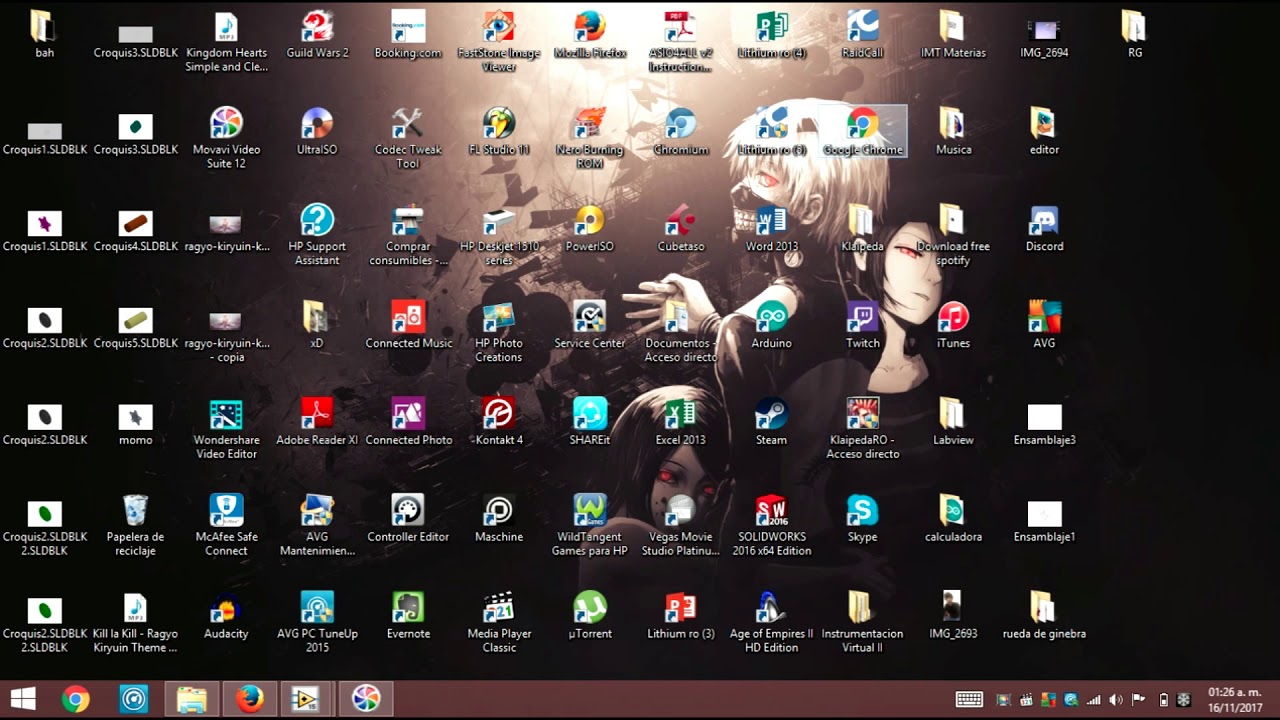This screenshot has height=720, width=1280.
Task: Select the Age of Empires II HD icon
Action: (772, 623)
